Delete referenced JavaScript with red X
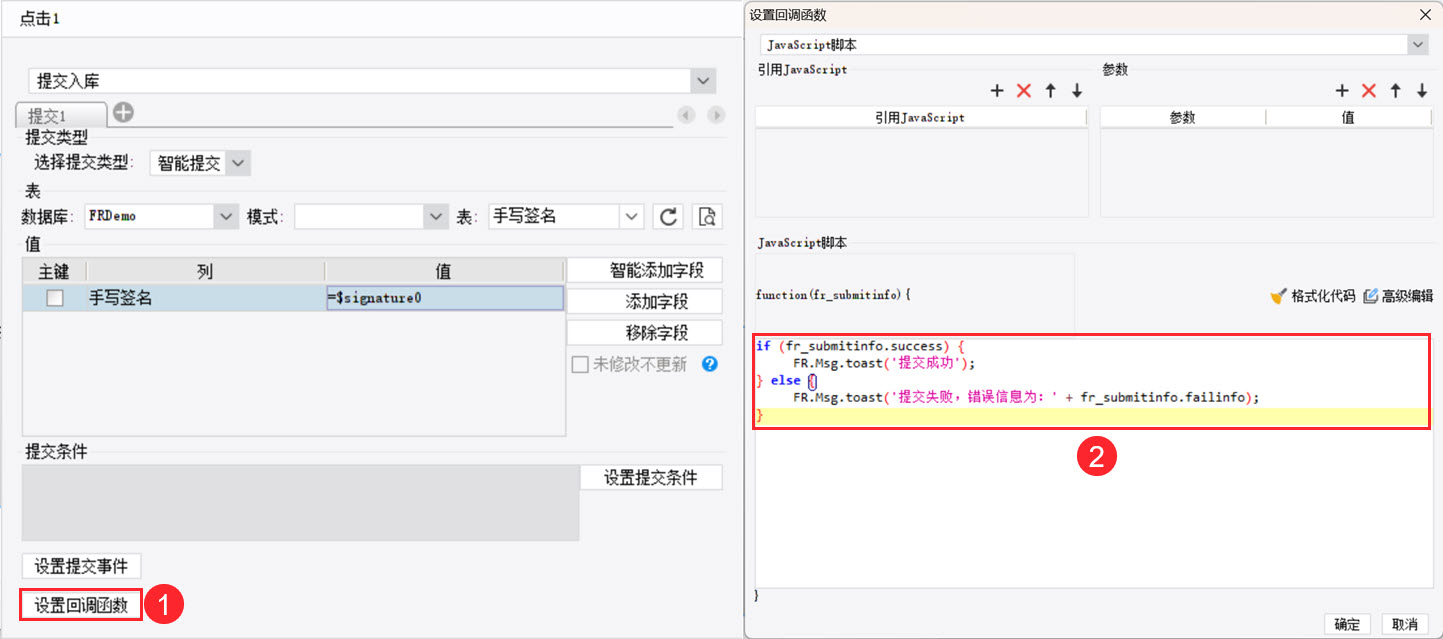Image resolution: width=1443 pixels, height=639 pixels. (x=1024, y=91)
